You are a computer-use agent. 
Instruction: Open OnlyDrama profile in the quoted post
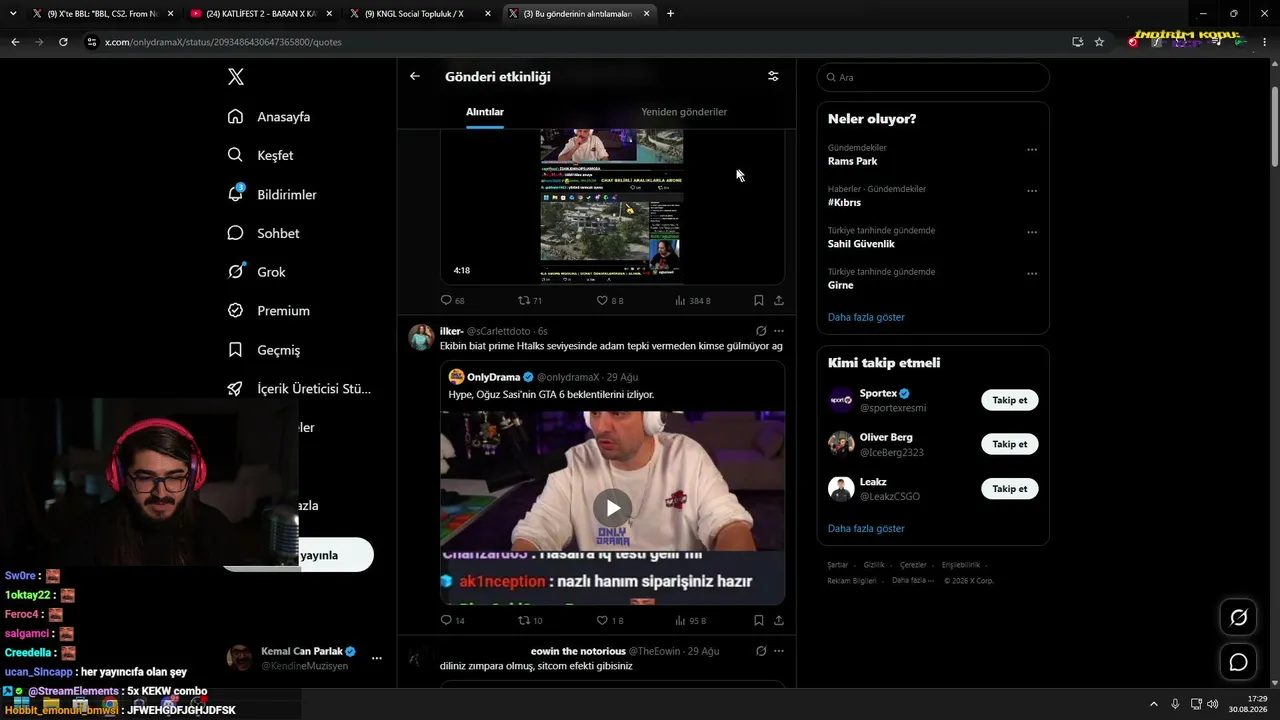tap(494, 377)
